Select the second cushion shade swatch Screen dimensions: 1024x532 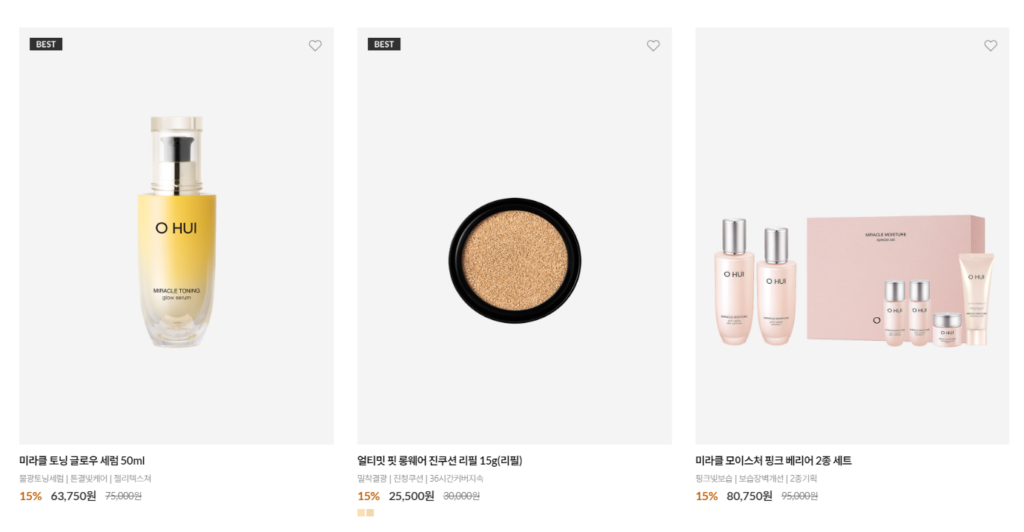(370, 513)
